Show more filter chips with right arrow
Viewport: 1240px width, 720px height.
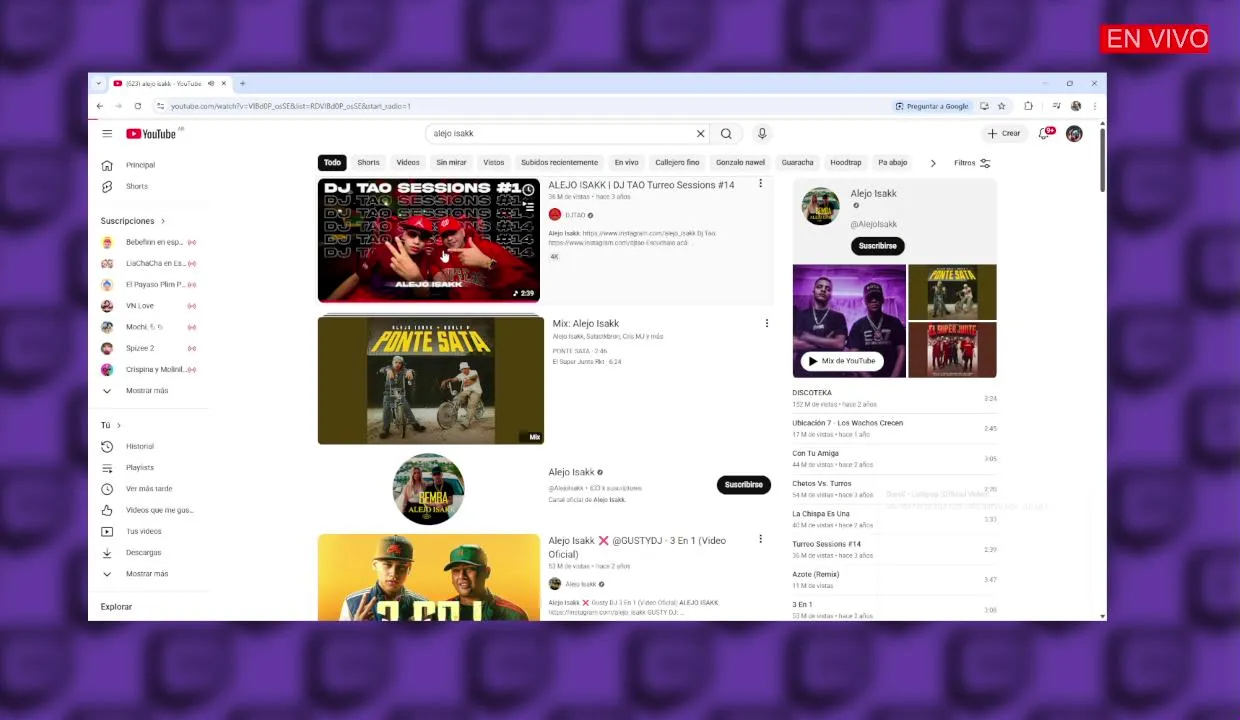coord(933,163)
